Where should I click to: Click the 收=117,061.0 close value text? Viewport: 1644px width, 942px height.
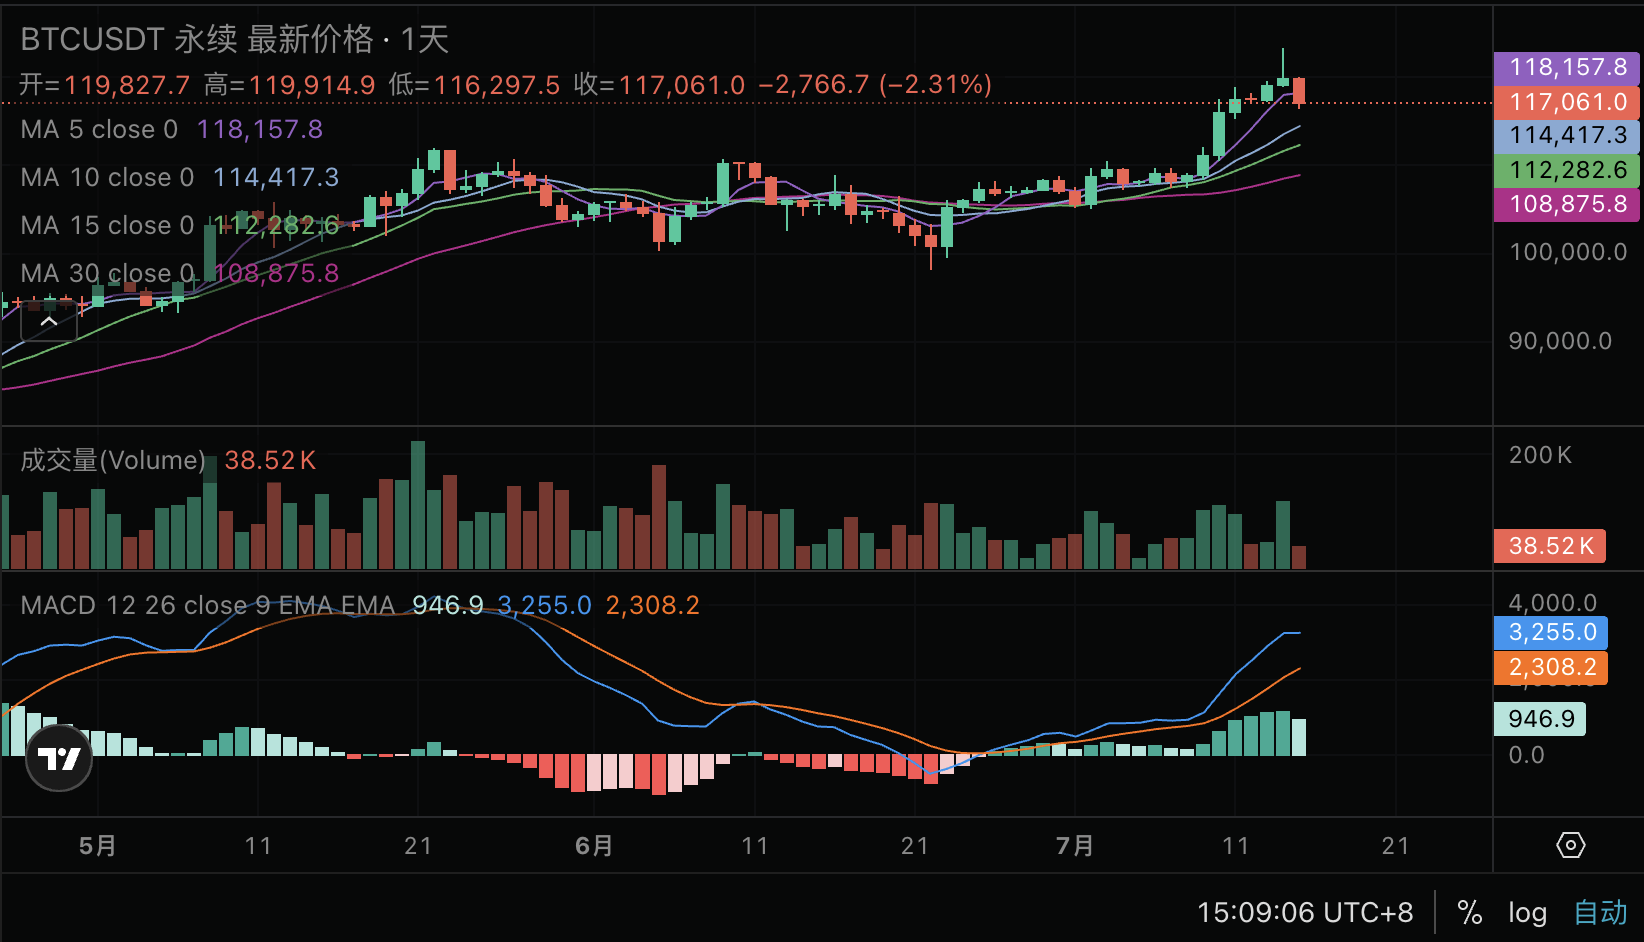click(x=659, y=85)
